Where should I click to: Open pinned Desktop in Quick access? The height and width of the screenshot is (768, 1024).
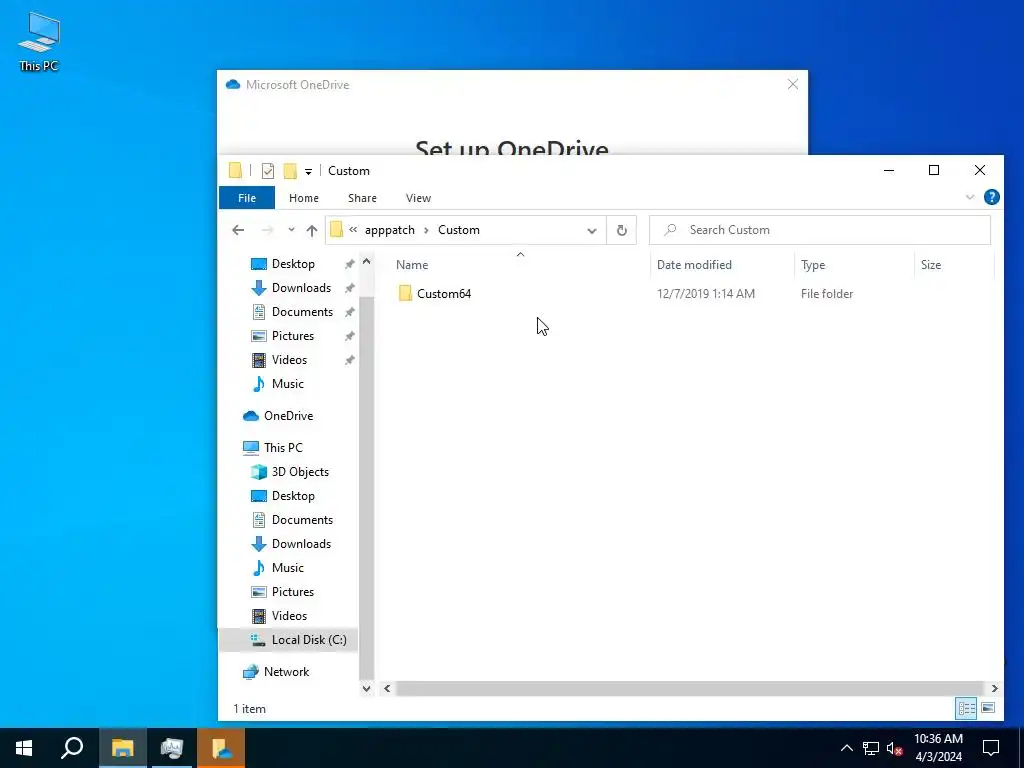[x=293, y=264]
